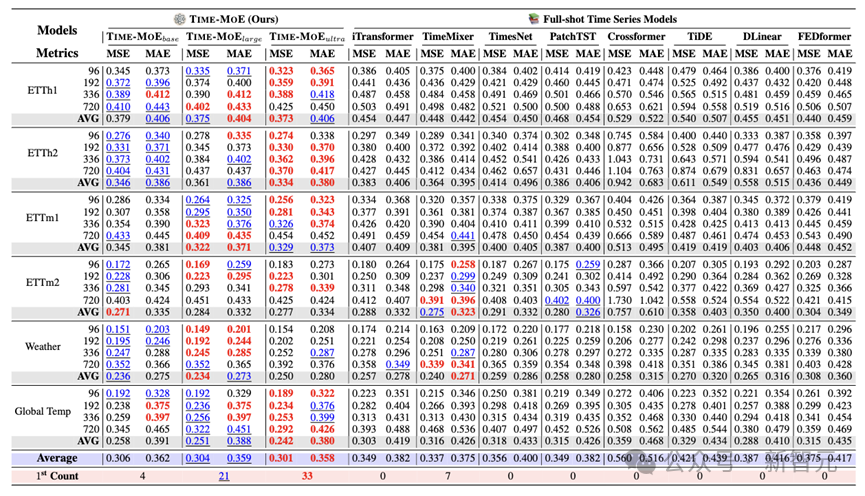Click the underlined blue 21 in 1st Count row
Viewport: 865px width, 496px height.
(224, 476)
